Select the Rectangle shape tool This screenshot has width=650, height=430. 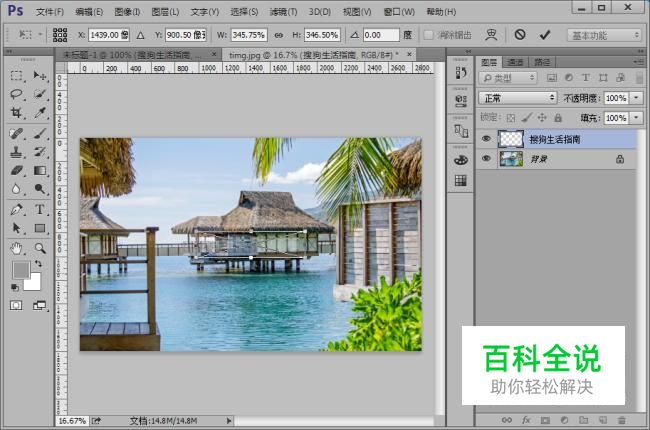click(x=40, y=228)
